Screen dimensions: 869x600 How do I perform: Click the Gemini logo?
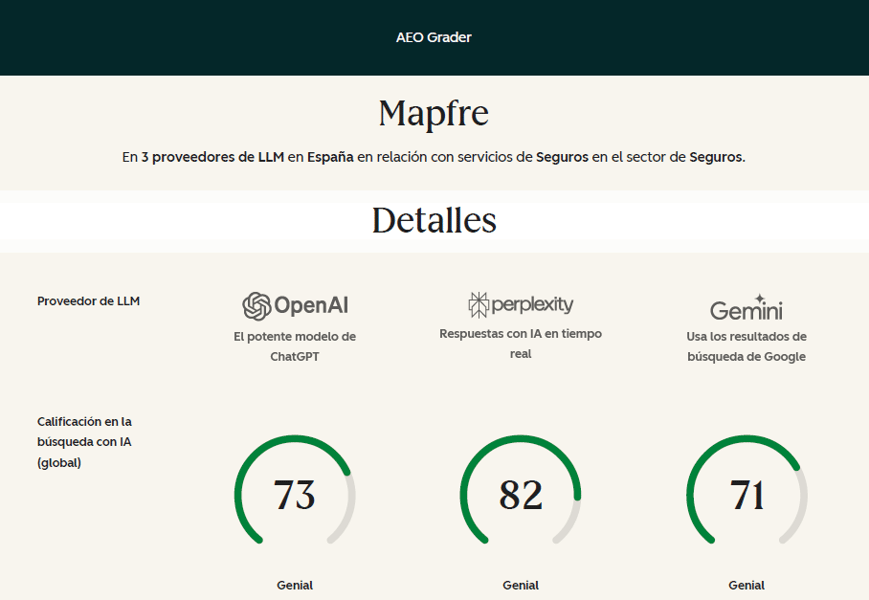pos(746,308)
